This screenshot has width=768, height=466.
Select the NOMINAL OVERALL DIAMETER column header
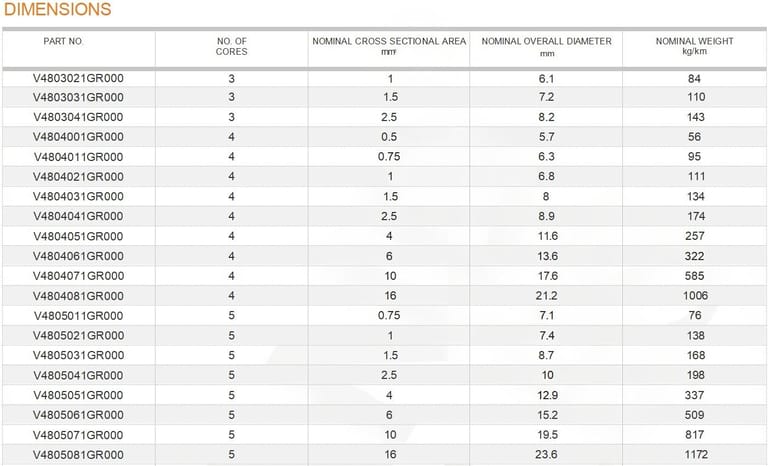546,42
